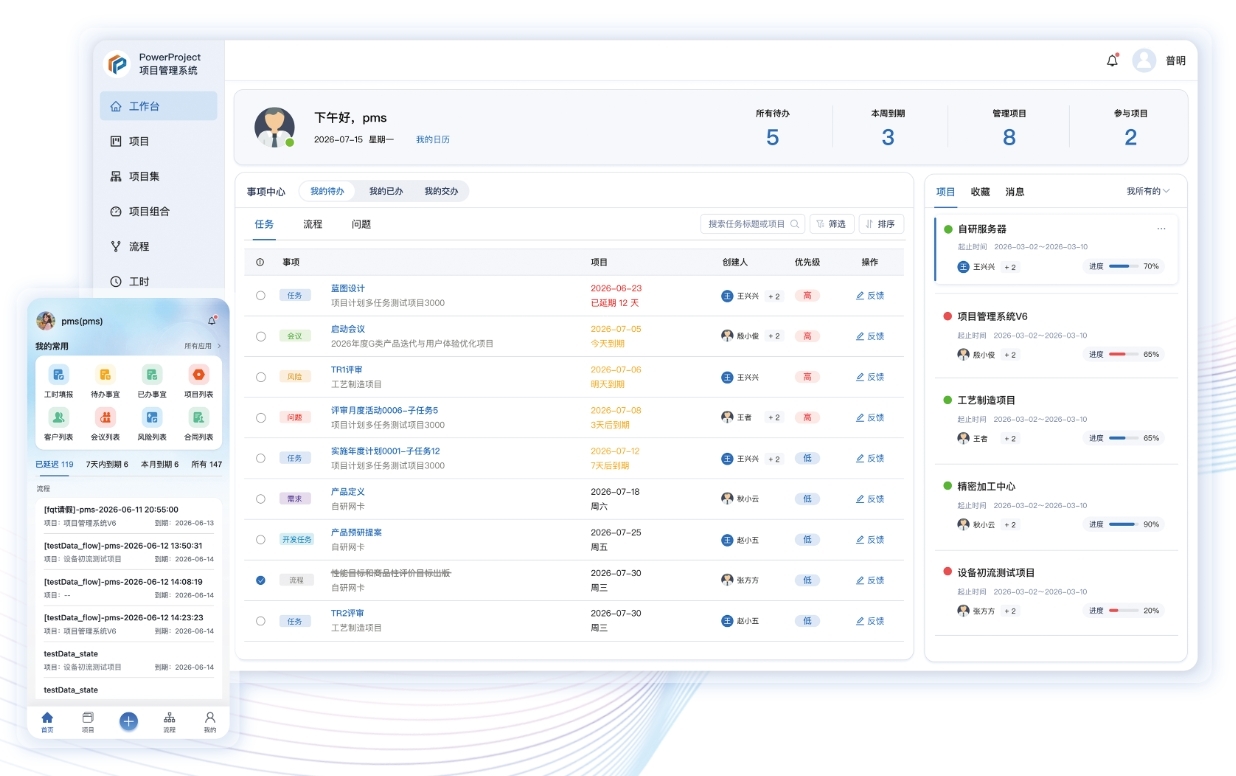The width and height of the screenshot is (1236, 776).
Task: Switch to 我的交办 tab
Action: coord(441,191)
